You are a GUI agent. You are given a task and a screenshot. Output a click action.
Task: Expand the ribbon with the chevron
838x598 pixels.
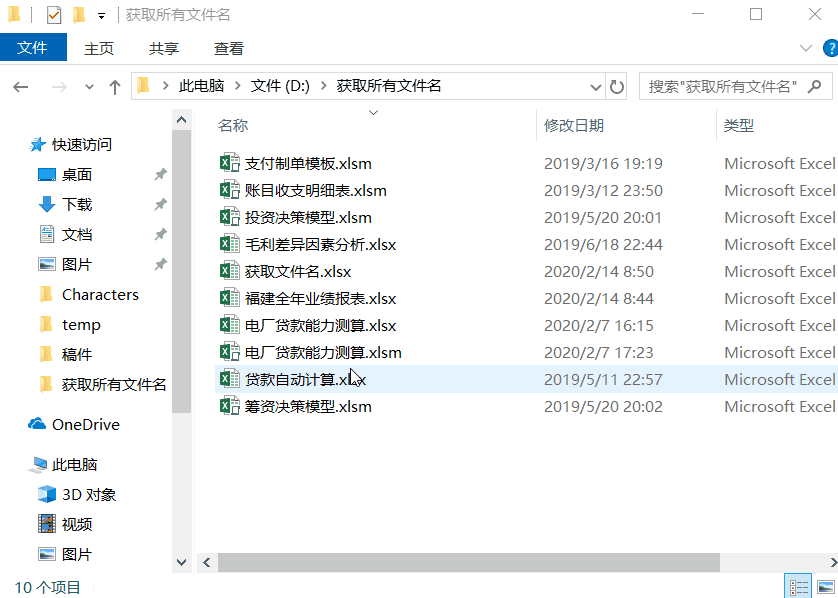point(805,49)
